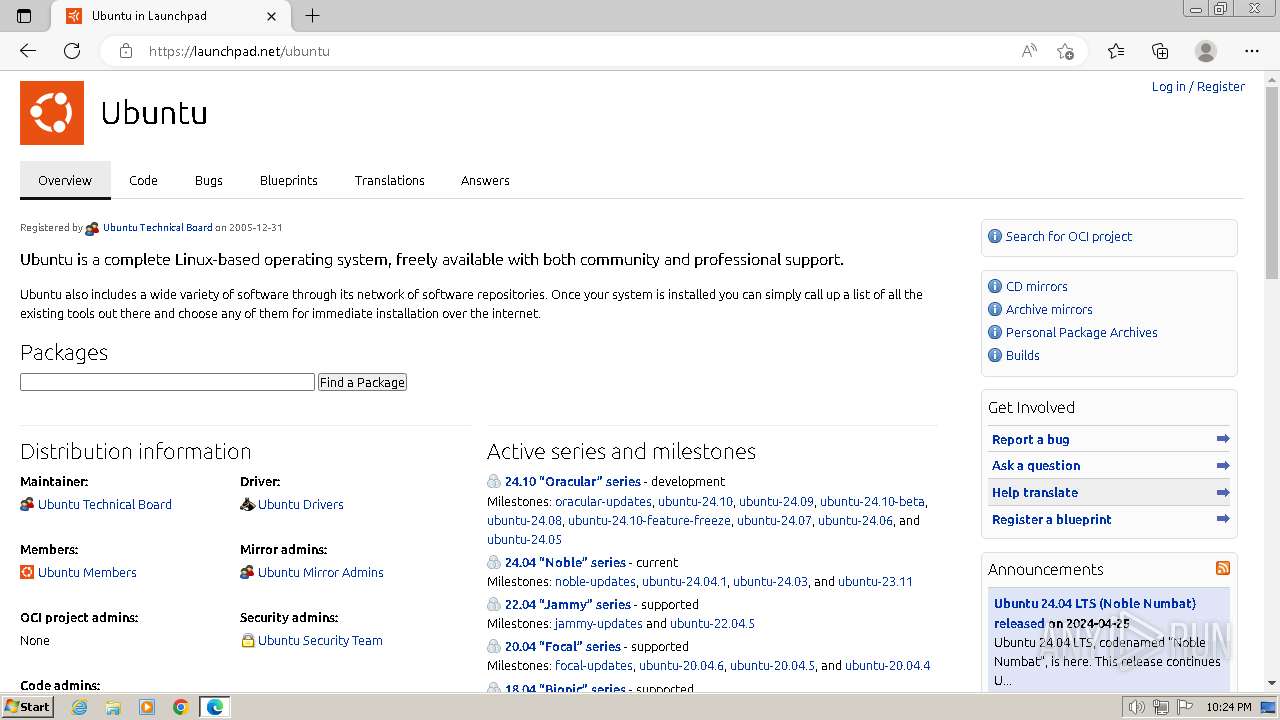Viewport: 1280px width, 720px height.
Task: Click the package search input field
Action: (167, 382)
